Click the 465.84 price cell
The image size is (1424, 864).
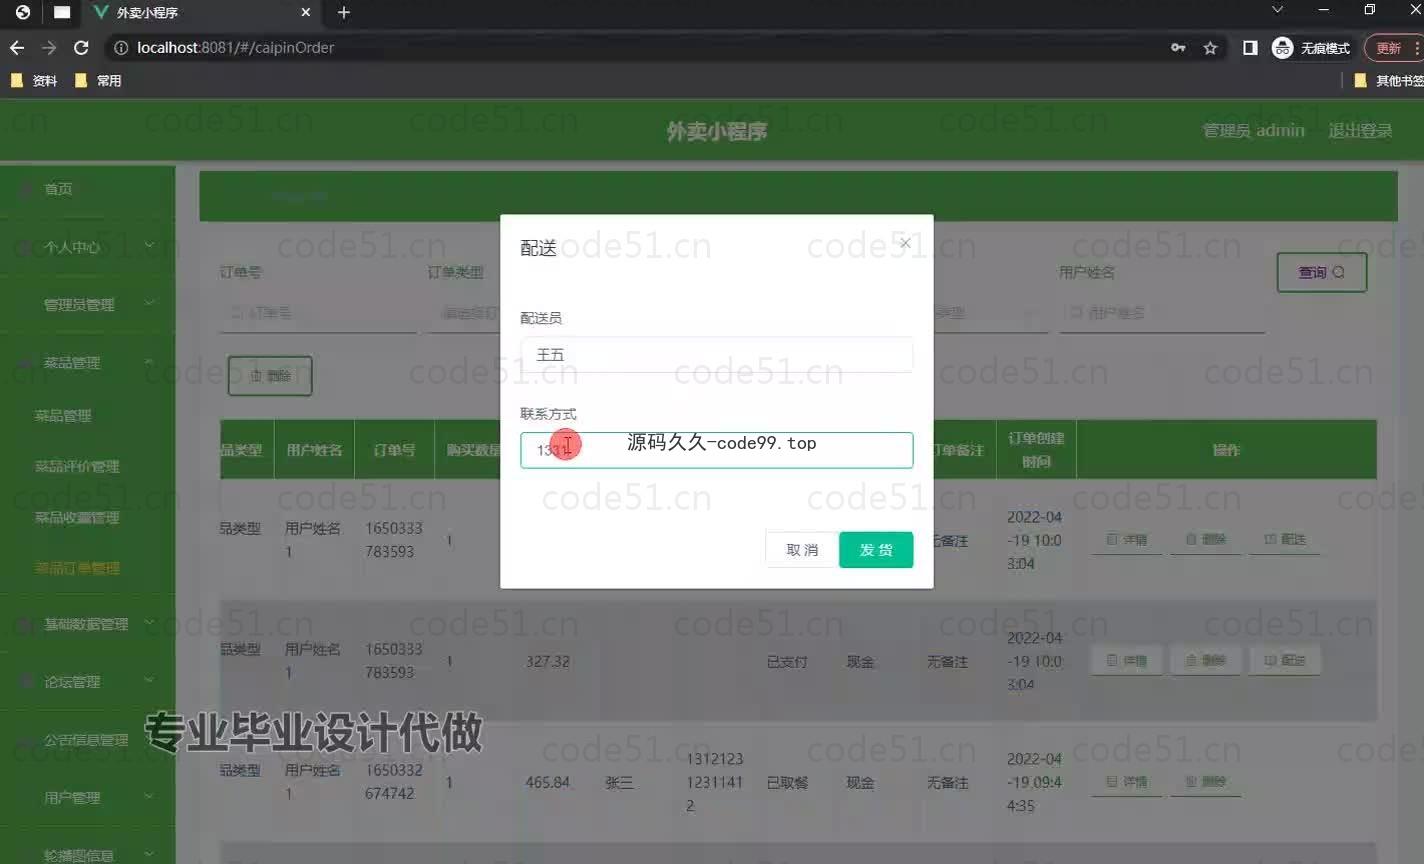coord(548,783)
